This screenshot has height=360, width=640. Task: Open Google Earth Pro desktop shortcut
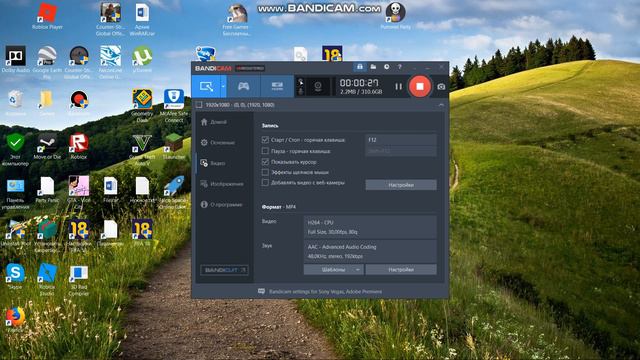click(x=47, y=61)
